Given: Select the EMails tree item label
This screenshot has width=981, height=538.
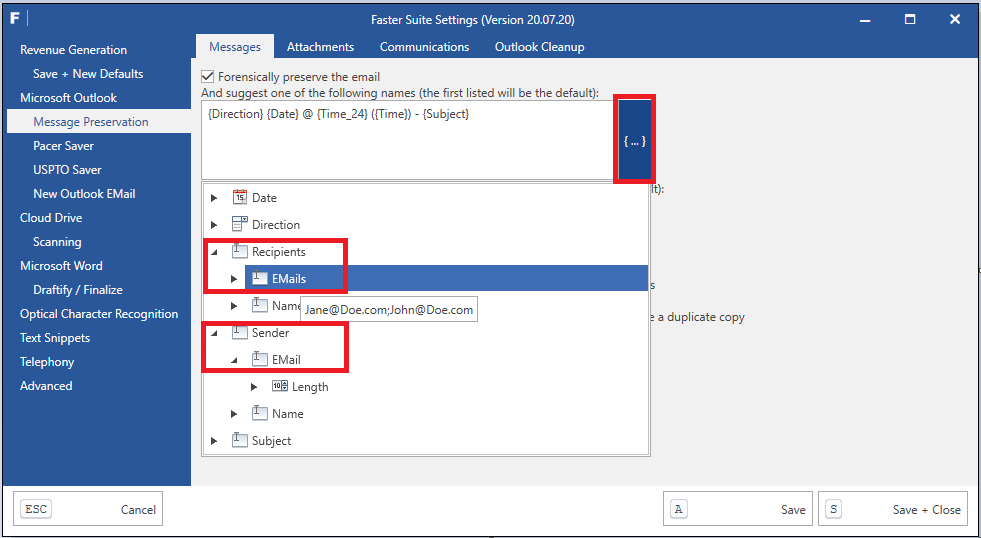Looking at the screenshot, I should point(289,279).
